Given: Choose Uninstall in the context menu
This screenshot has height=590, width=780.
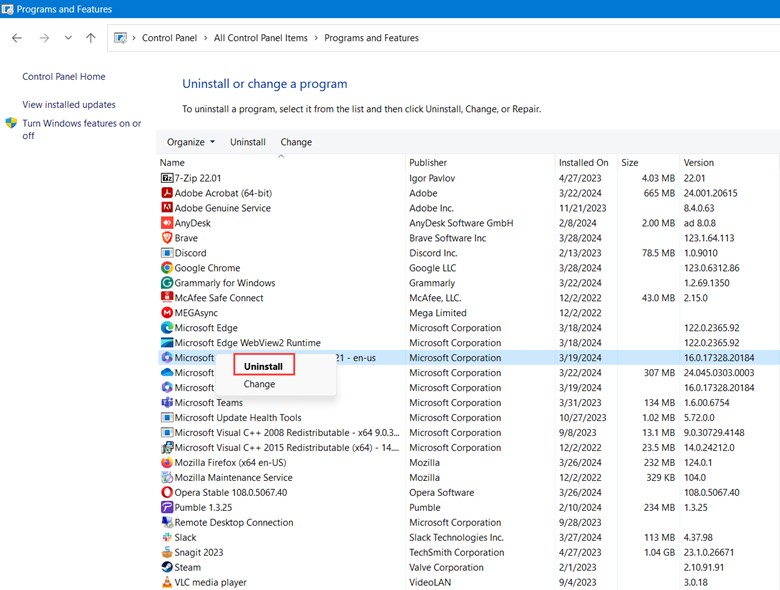Looking at the screenshot, I should [263, 366].
